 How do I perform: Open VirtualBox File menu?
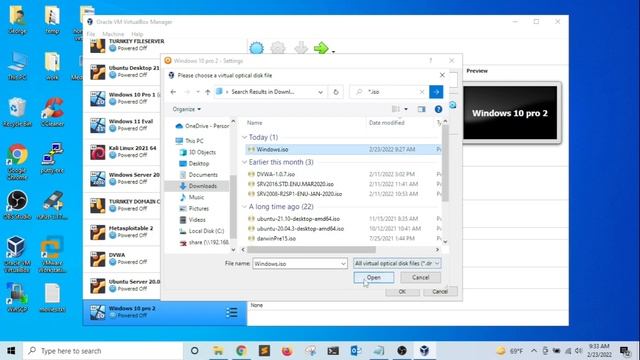click(91, 34)
